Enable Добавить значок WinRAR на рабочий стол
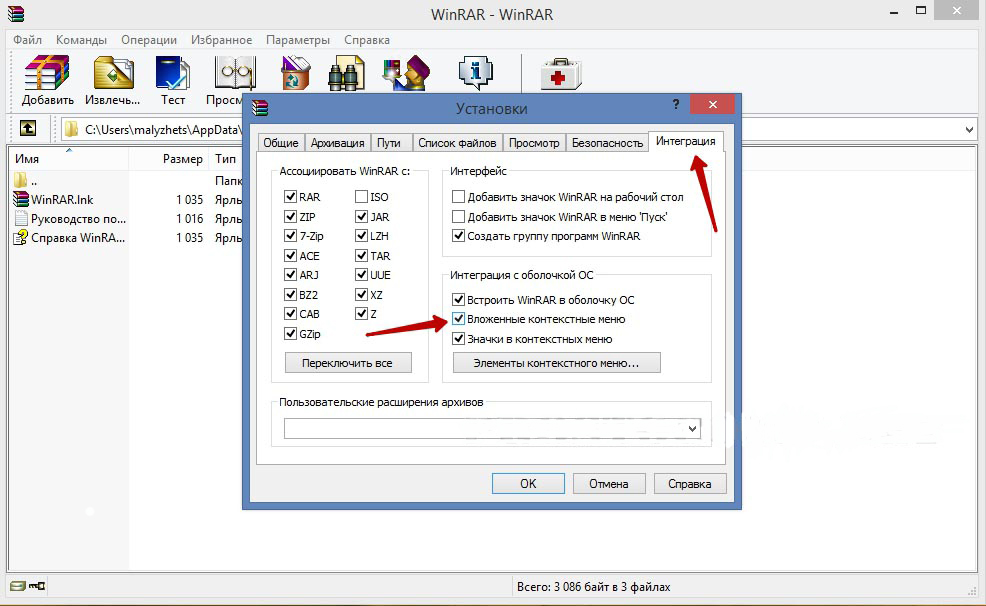 (x=459, y=198)
